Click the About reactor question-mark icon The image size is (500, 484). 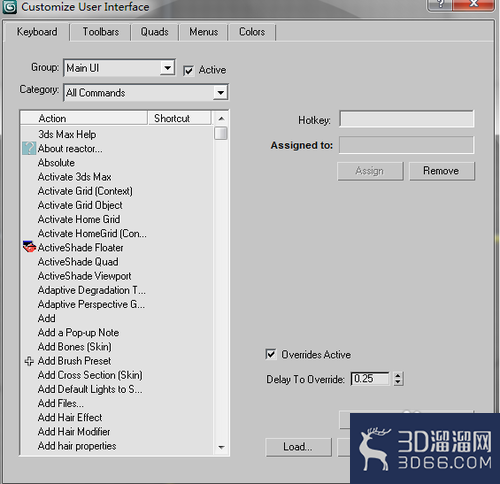pos(29,148)
